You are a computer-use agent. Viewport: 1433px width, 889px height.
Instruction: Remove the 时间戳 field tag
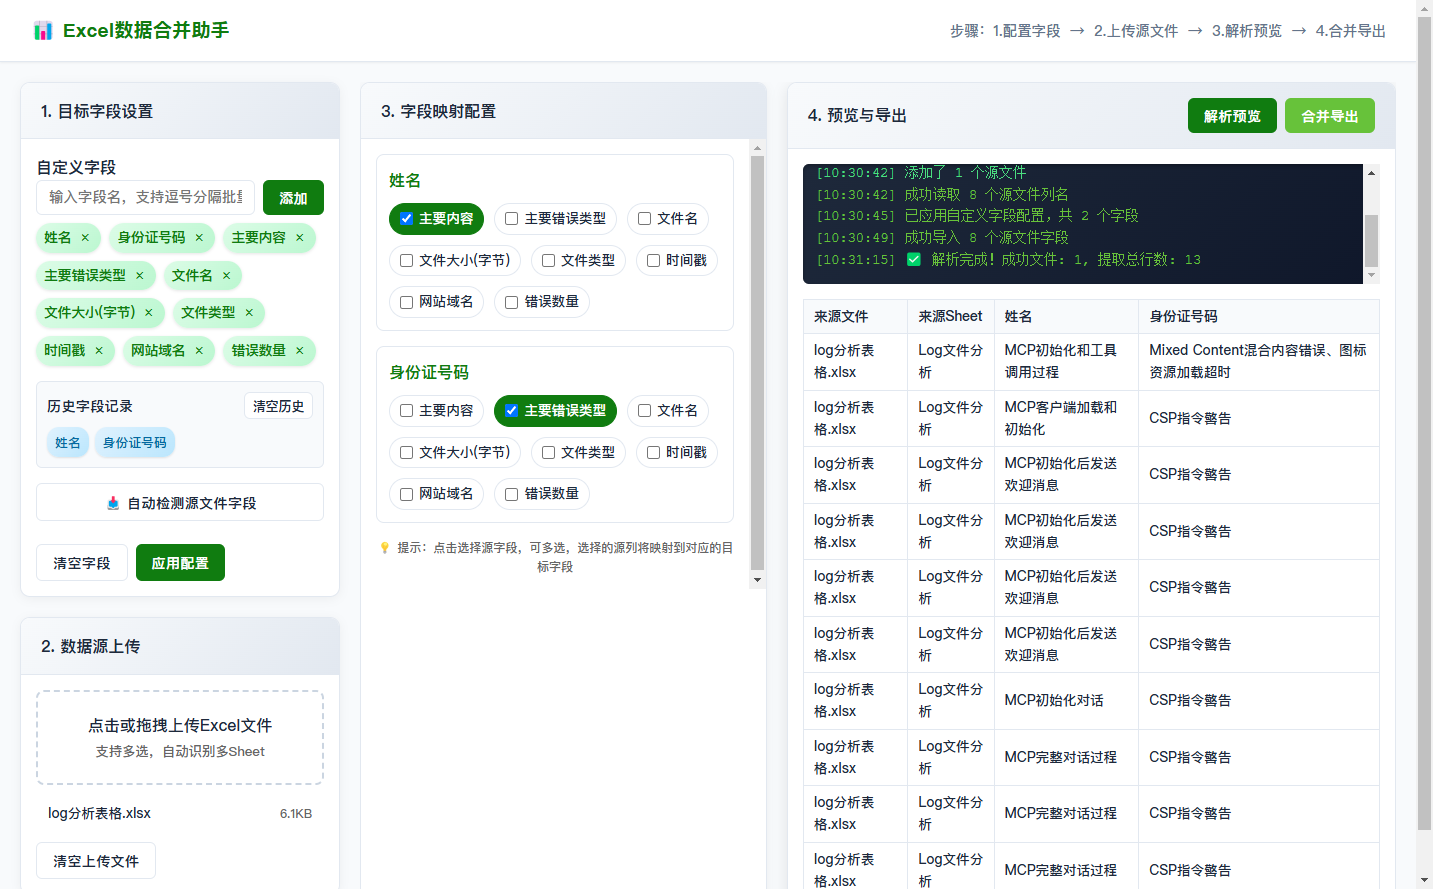(x=99, y=351)
